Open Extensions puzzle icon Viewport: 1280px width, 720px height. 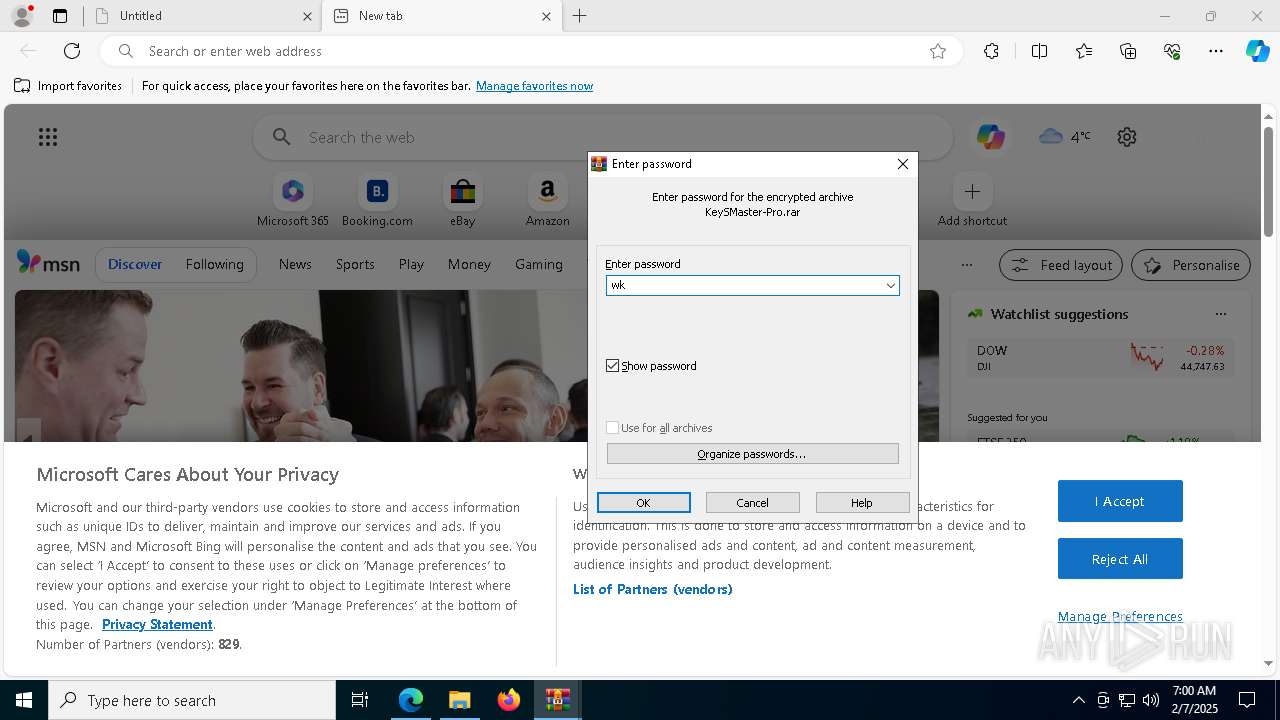991,51
